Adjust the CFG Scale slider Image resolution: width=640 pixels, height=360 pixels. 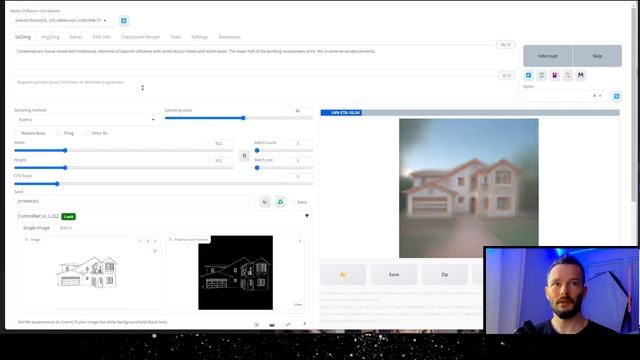point(163,184)
